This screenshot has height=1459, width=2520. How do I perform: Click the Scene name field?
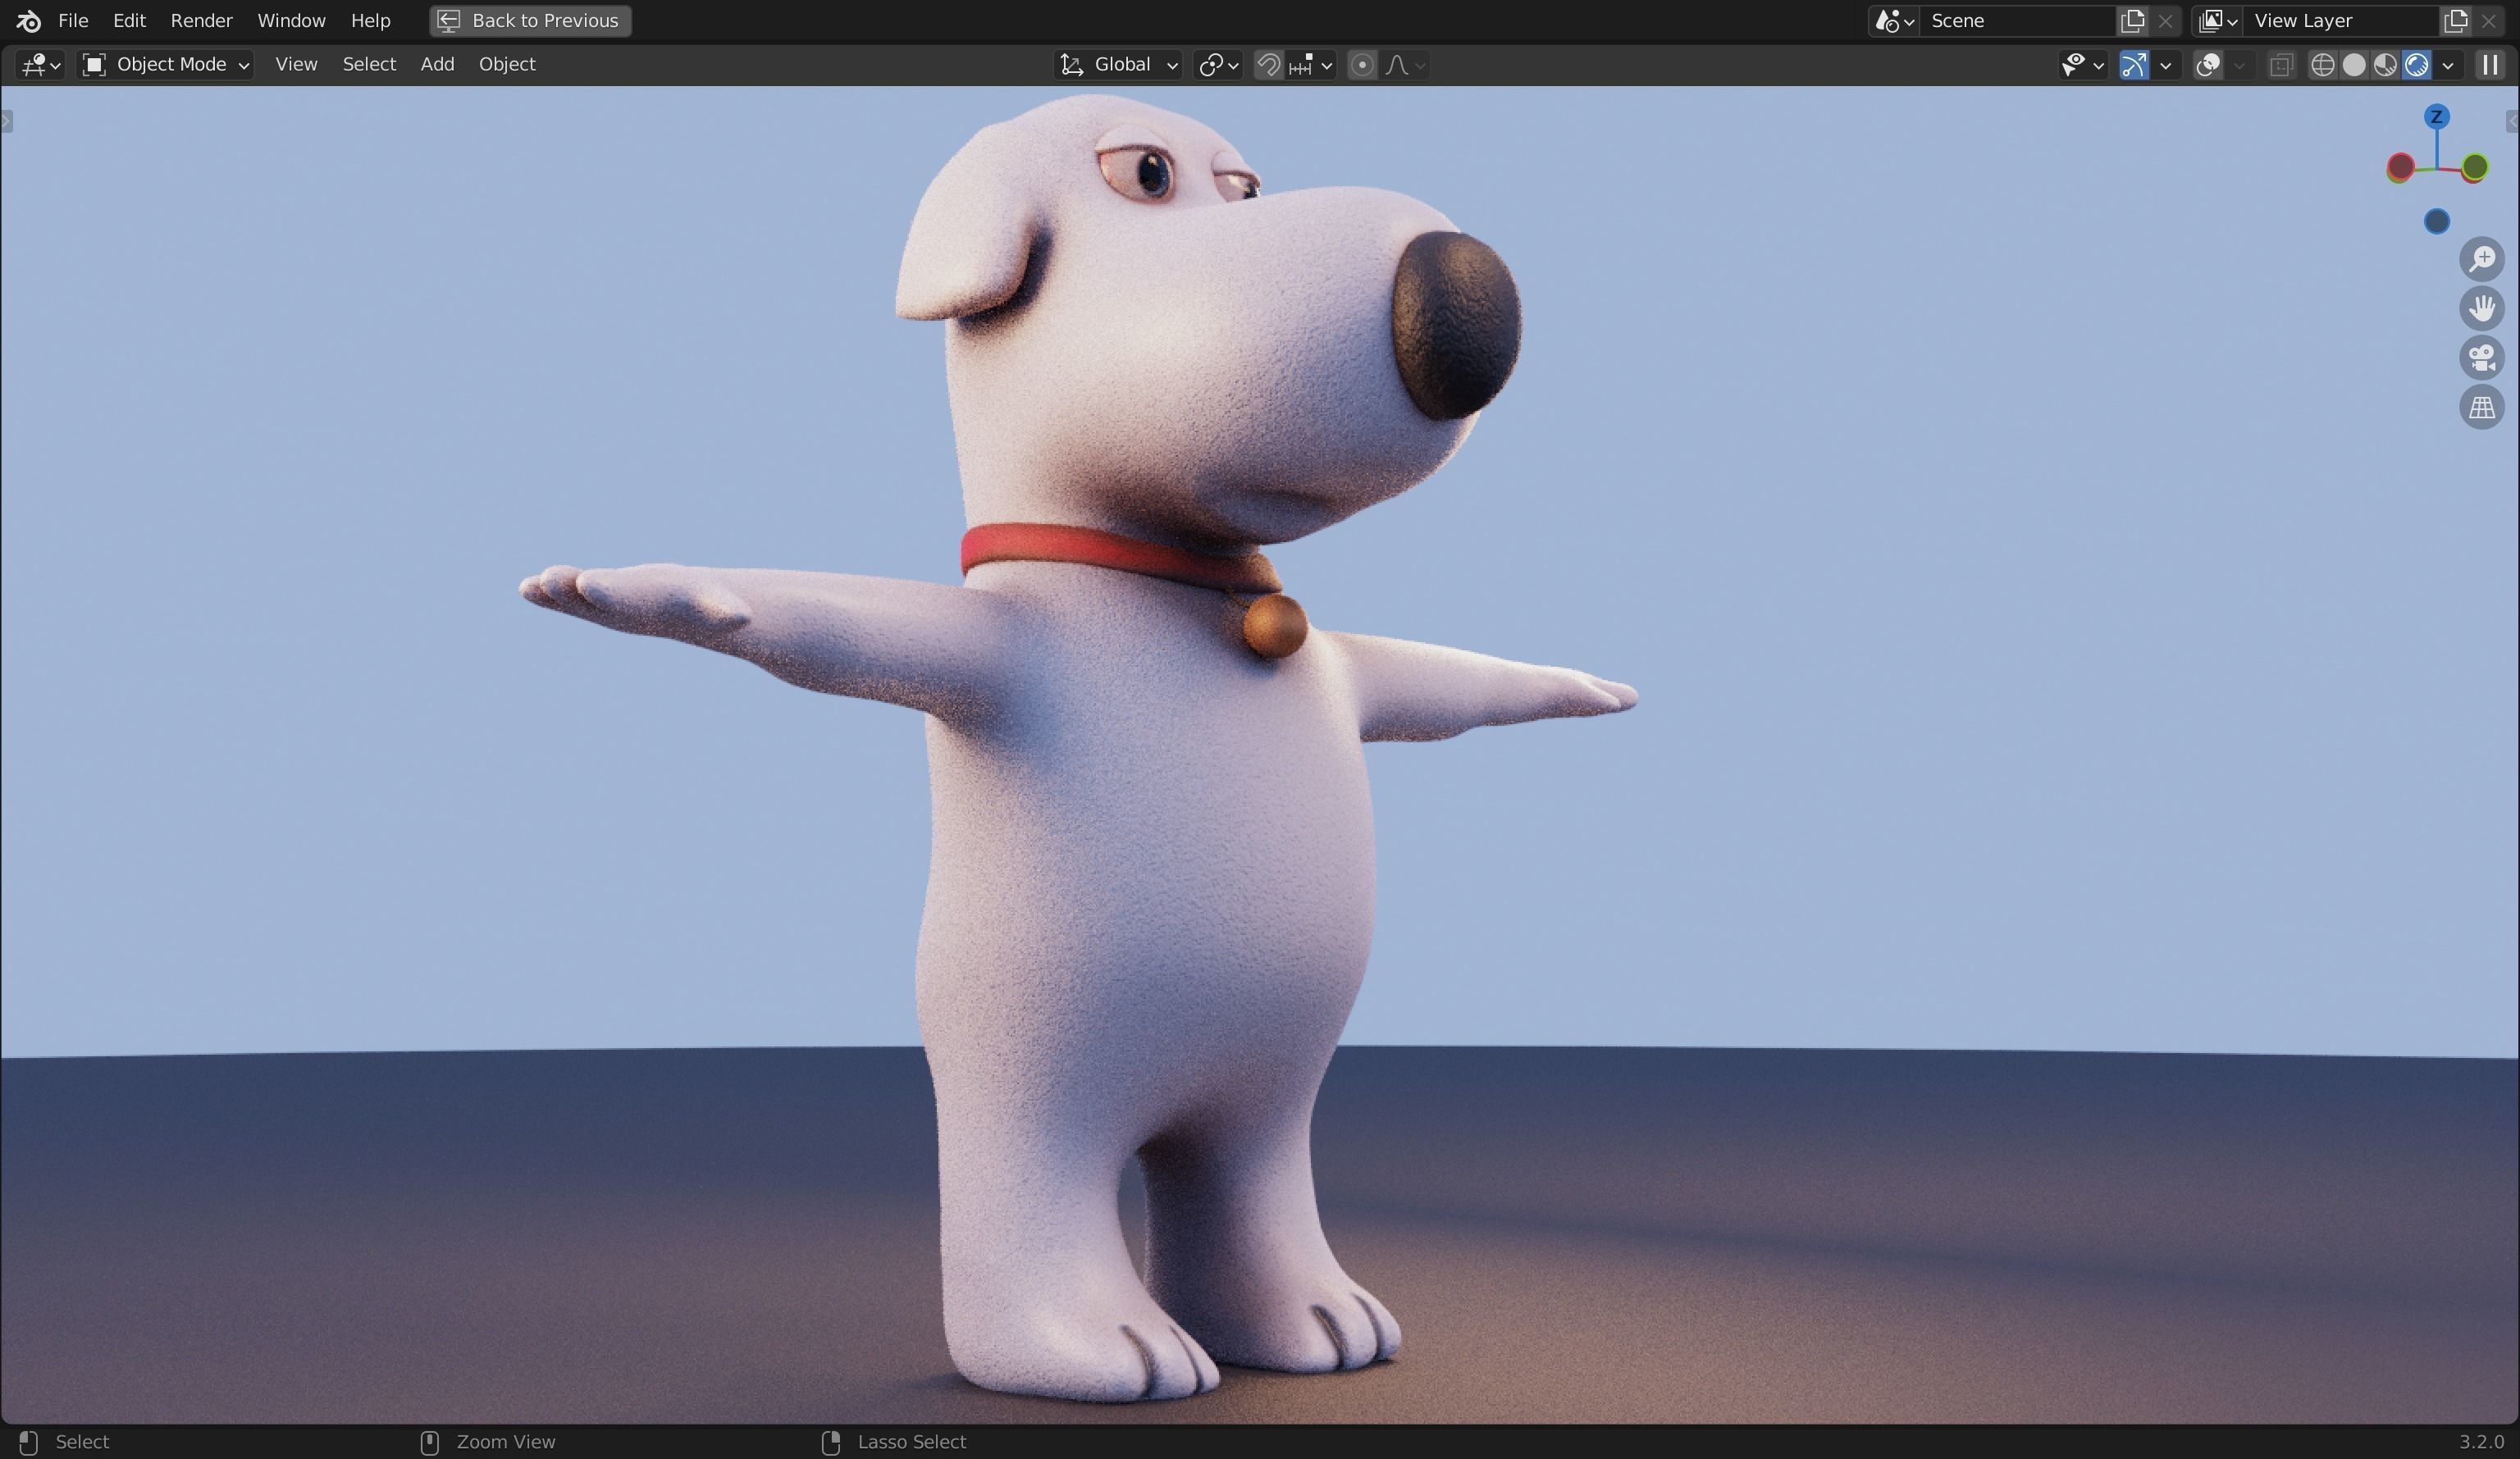click(x=2018, y=21)
